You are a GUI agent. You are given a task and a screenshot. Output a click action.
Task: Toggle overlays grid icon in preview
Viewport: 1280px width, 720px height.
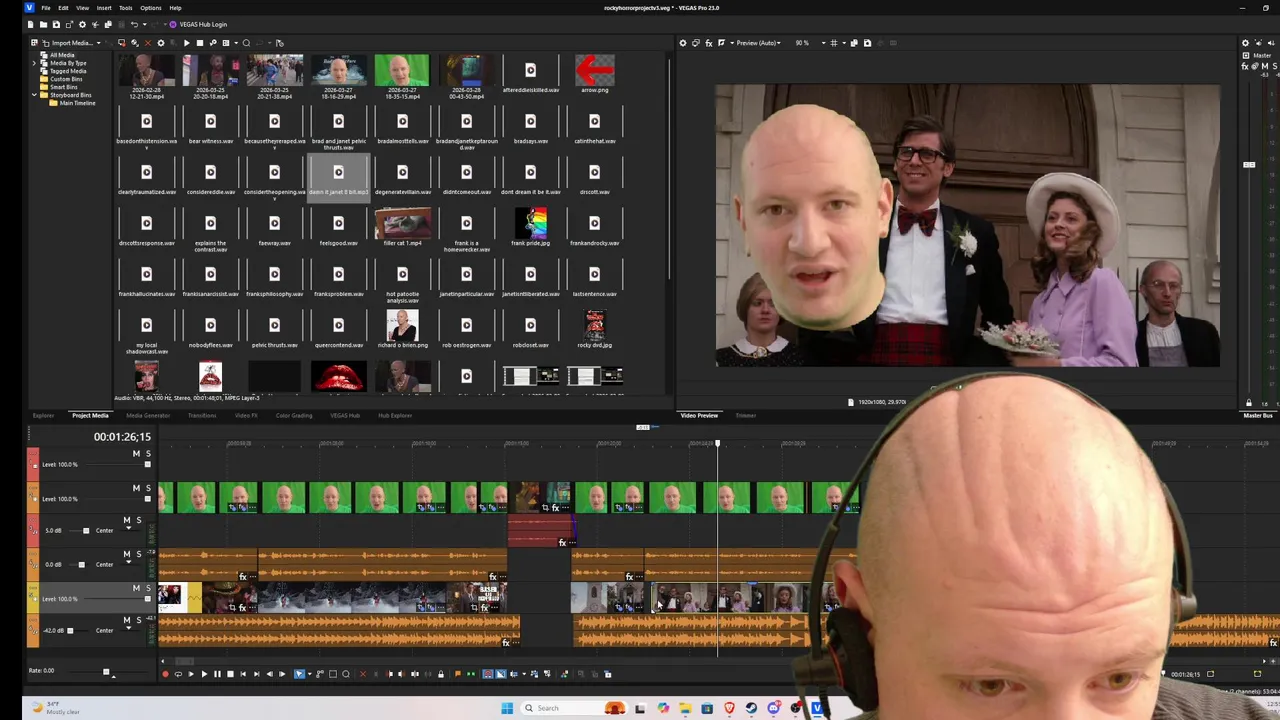click(x=834, y=43)
